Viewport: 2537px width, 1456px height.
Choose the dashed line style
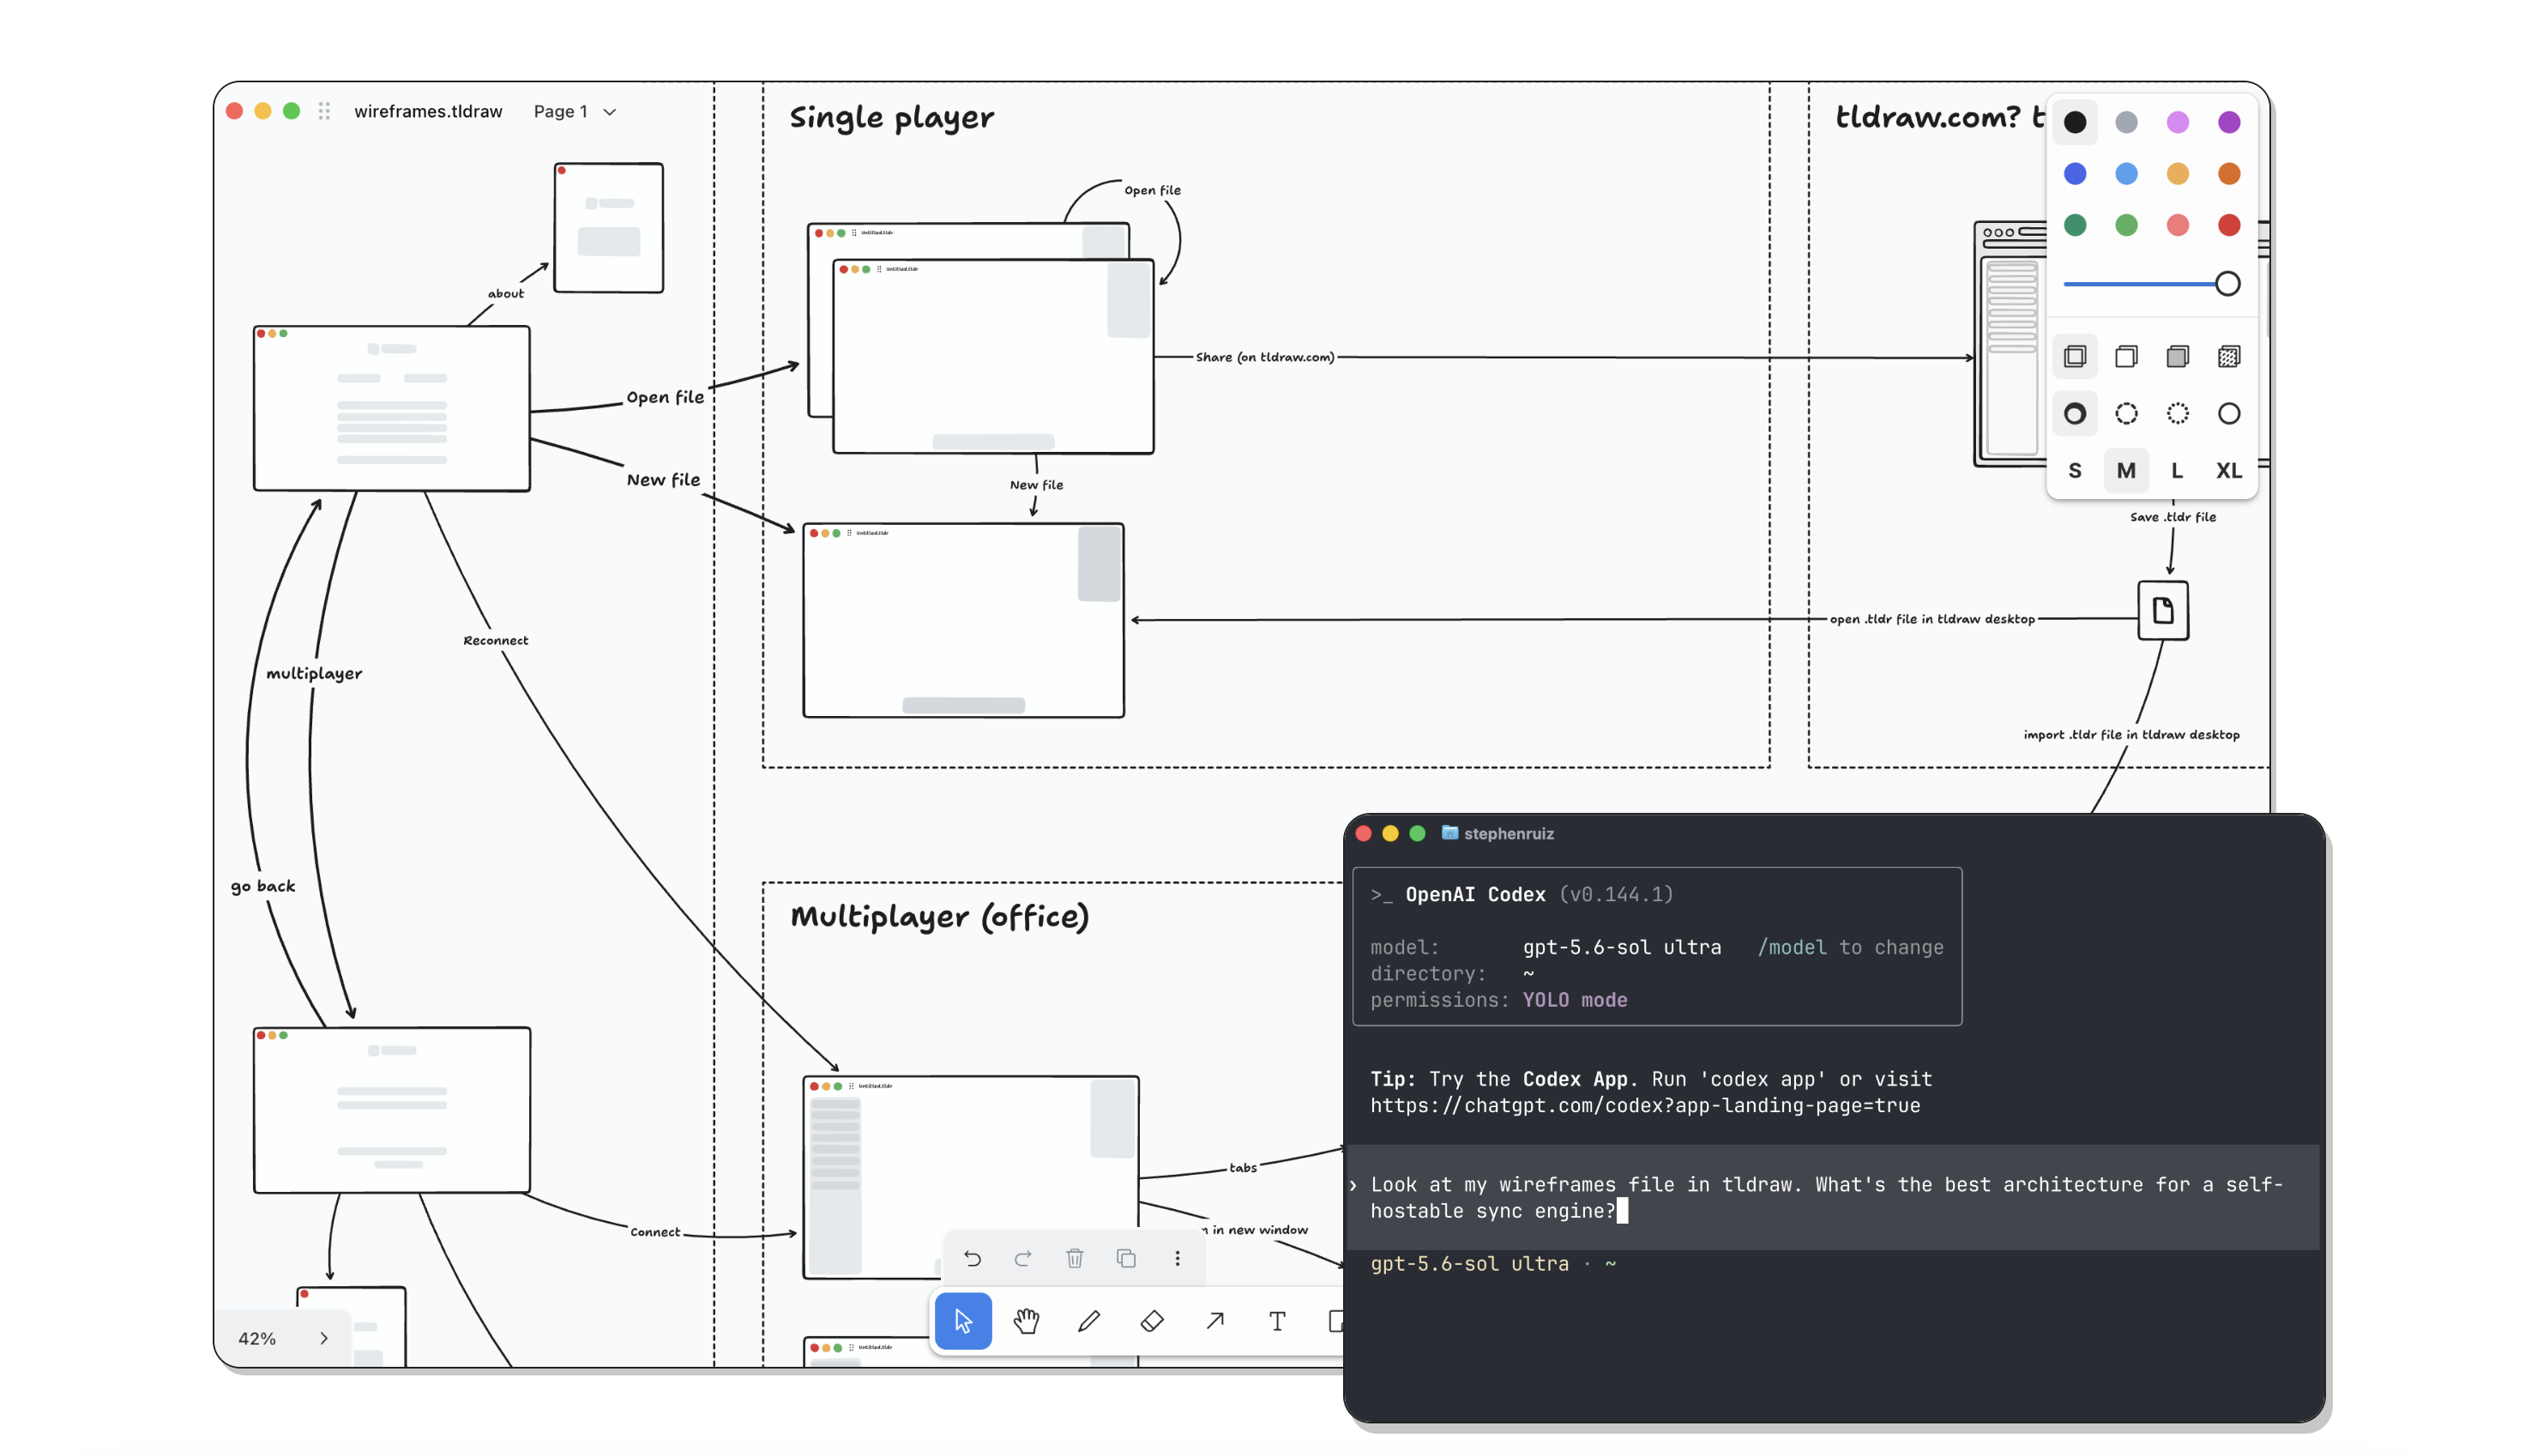pyautogui.click(x=2126, y=413)
